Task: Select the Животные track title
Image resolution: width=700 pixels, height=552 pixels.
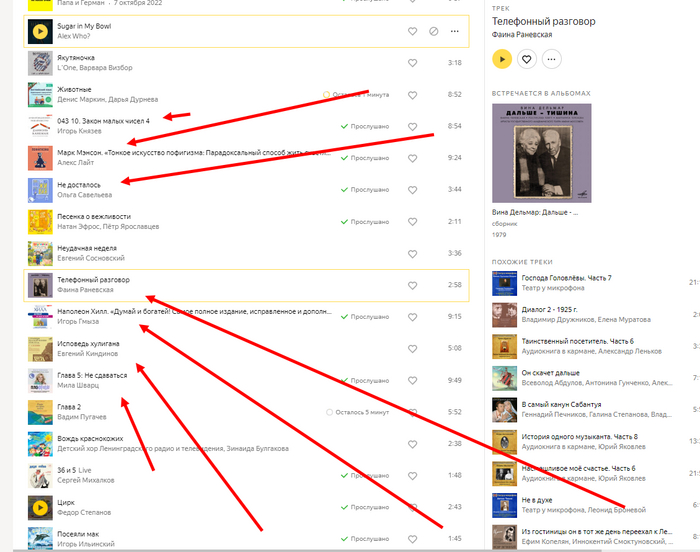Action: 74,89
